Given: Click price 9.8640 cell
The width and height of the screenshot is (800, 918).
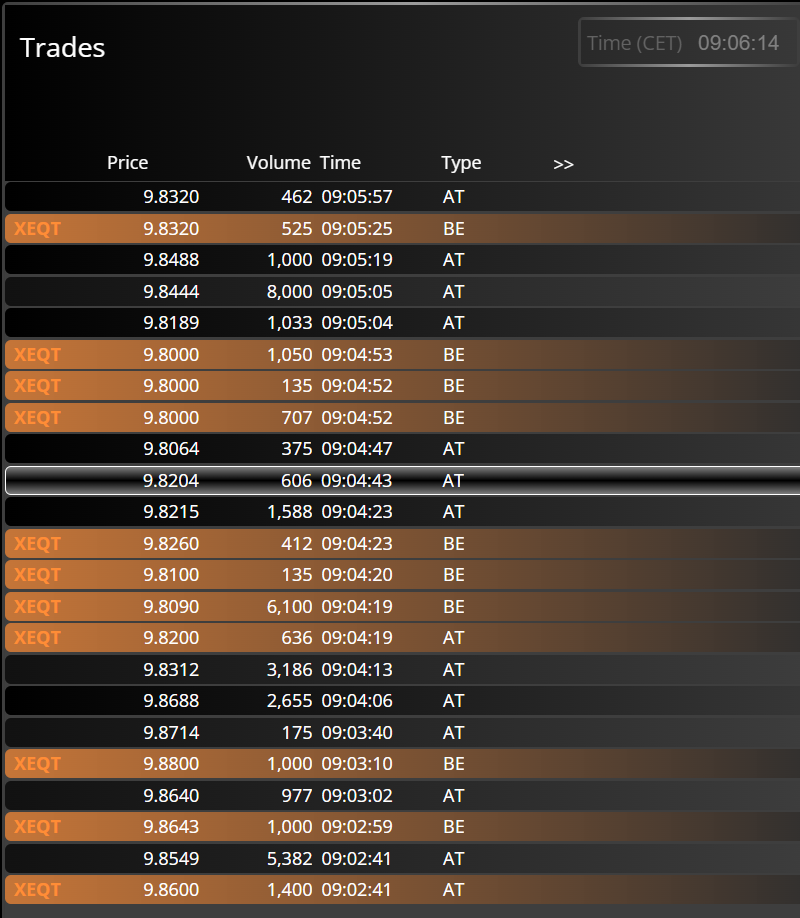Looking at the screenshot, I should 171,796.
